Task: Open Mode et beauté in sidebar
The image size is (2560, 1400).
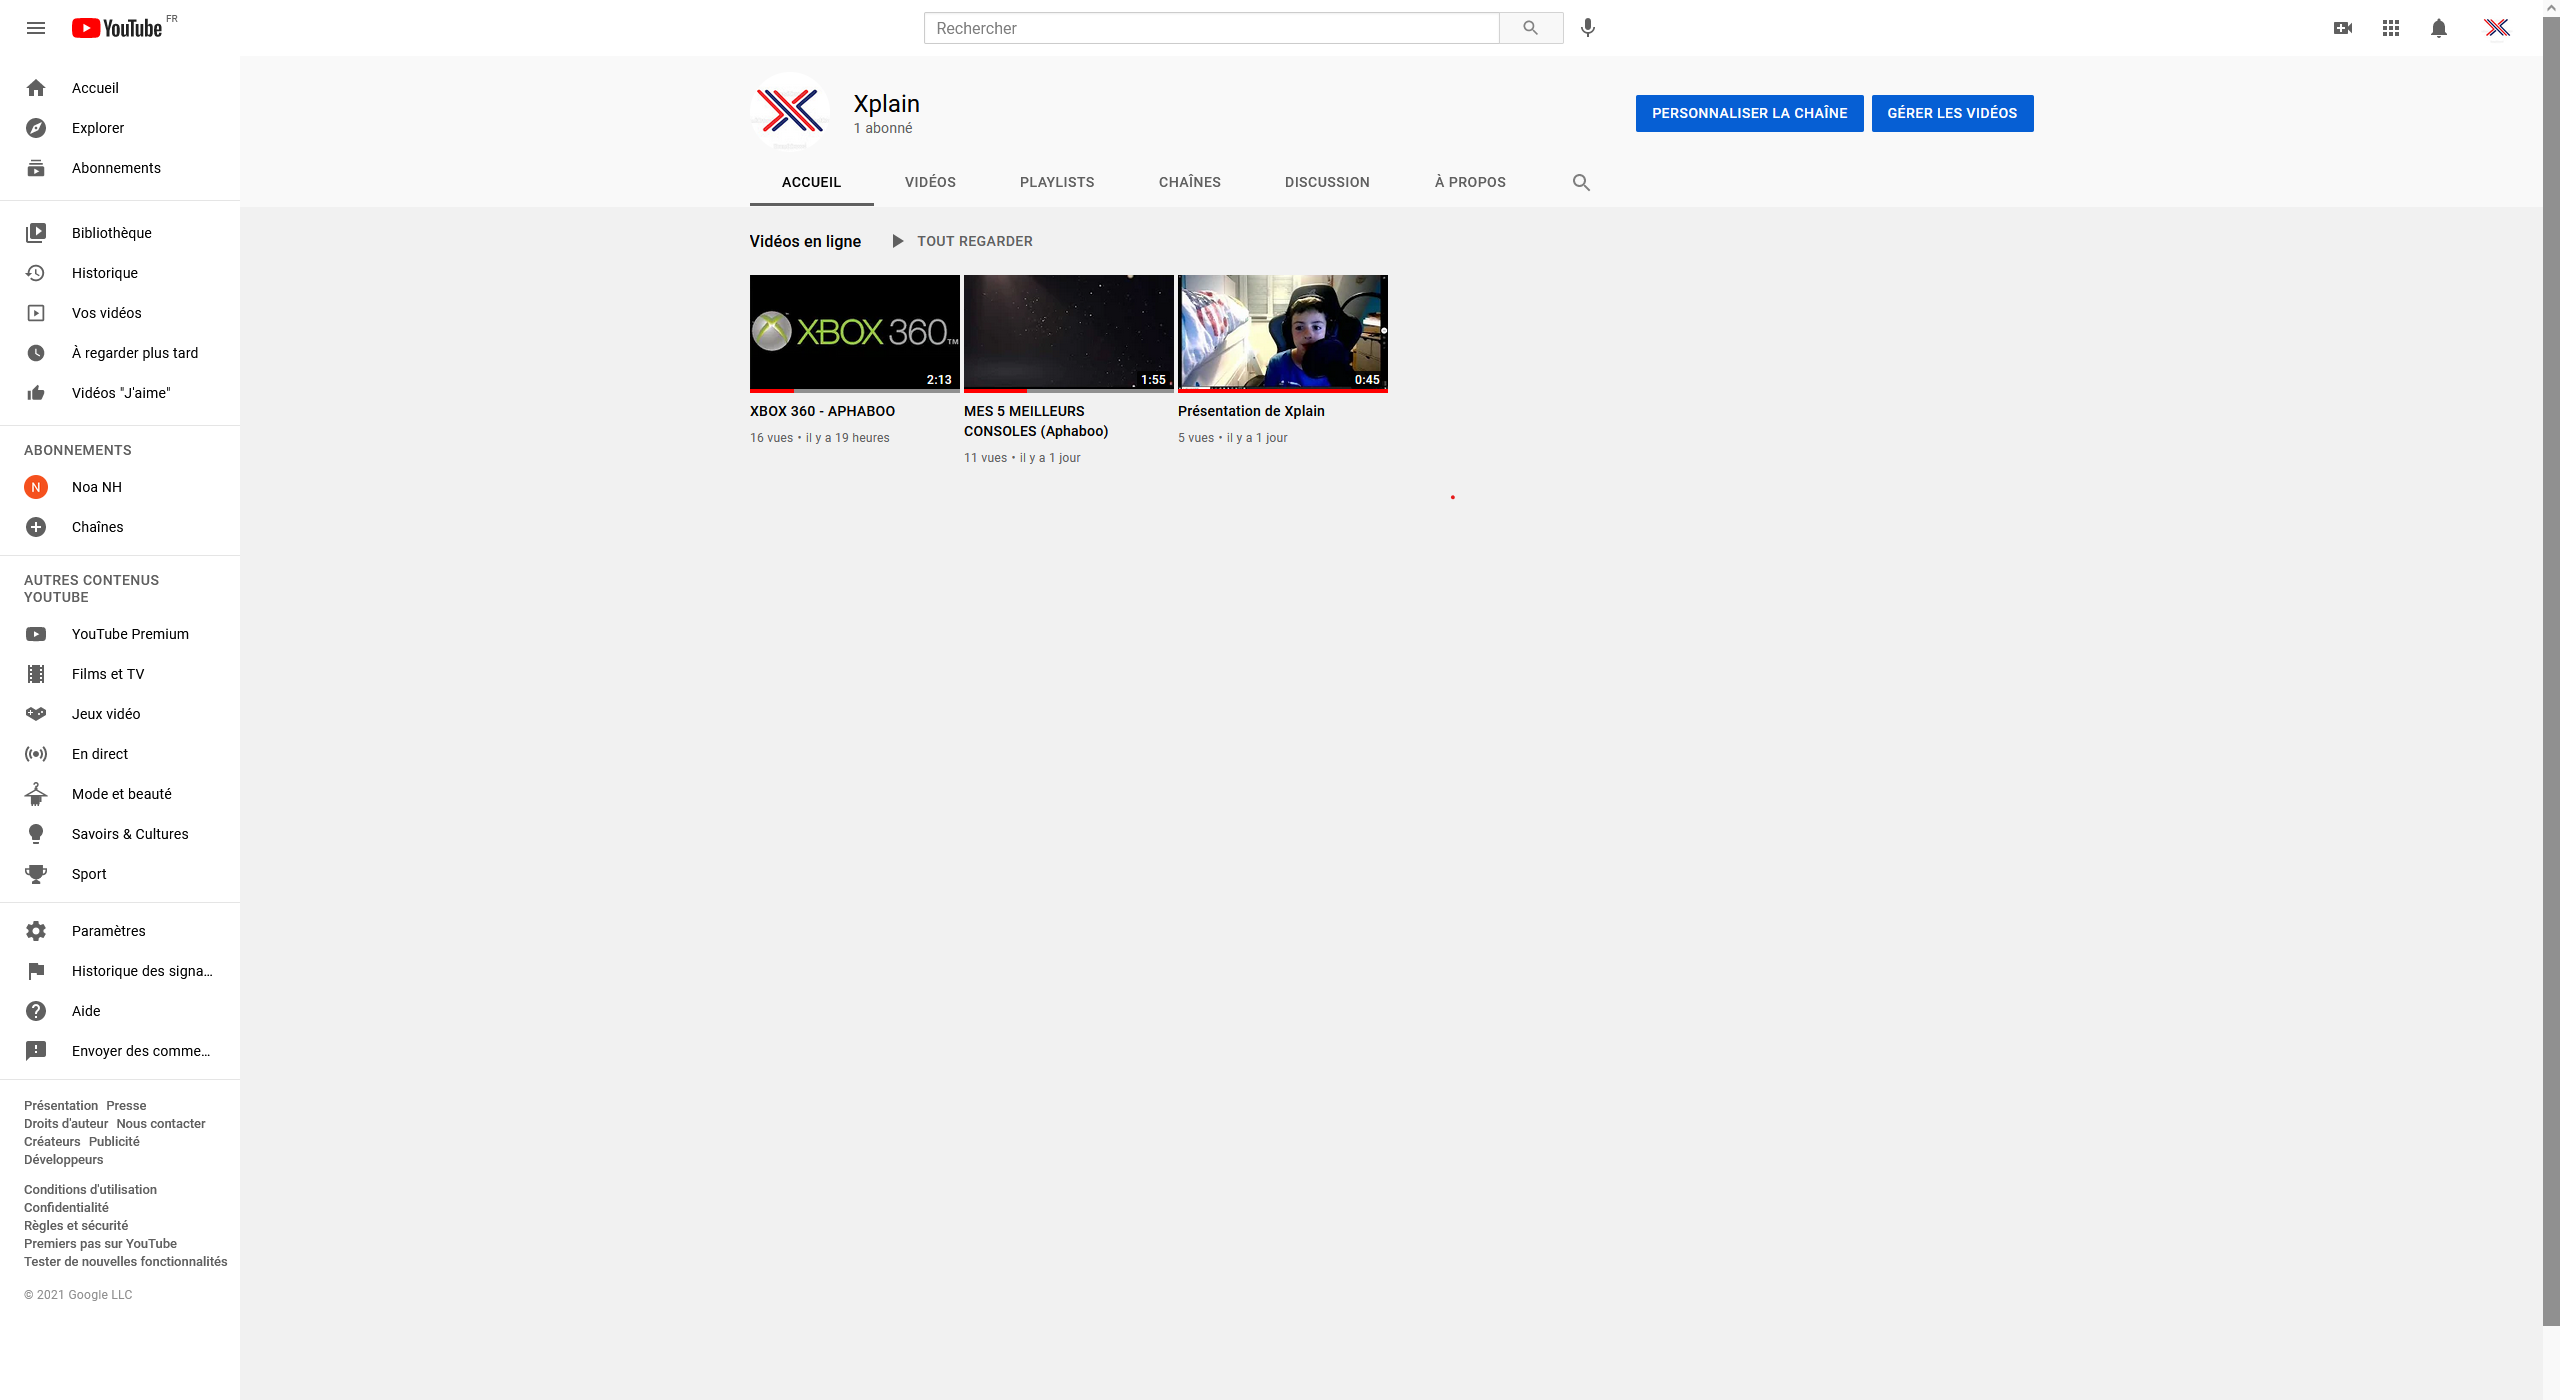Action: pyautogui.click(x=120, y=794)
